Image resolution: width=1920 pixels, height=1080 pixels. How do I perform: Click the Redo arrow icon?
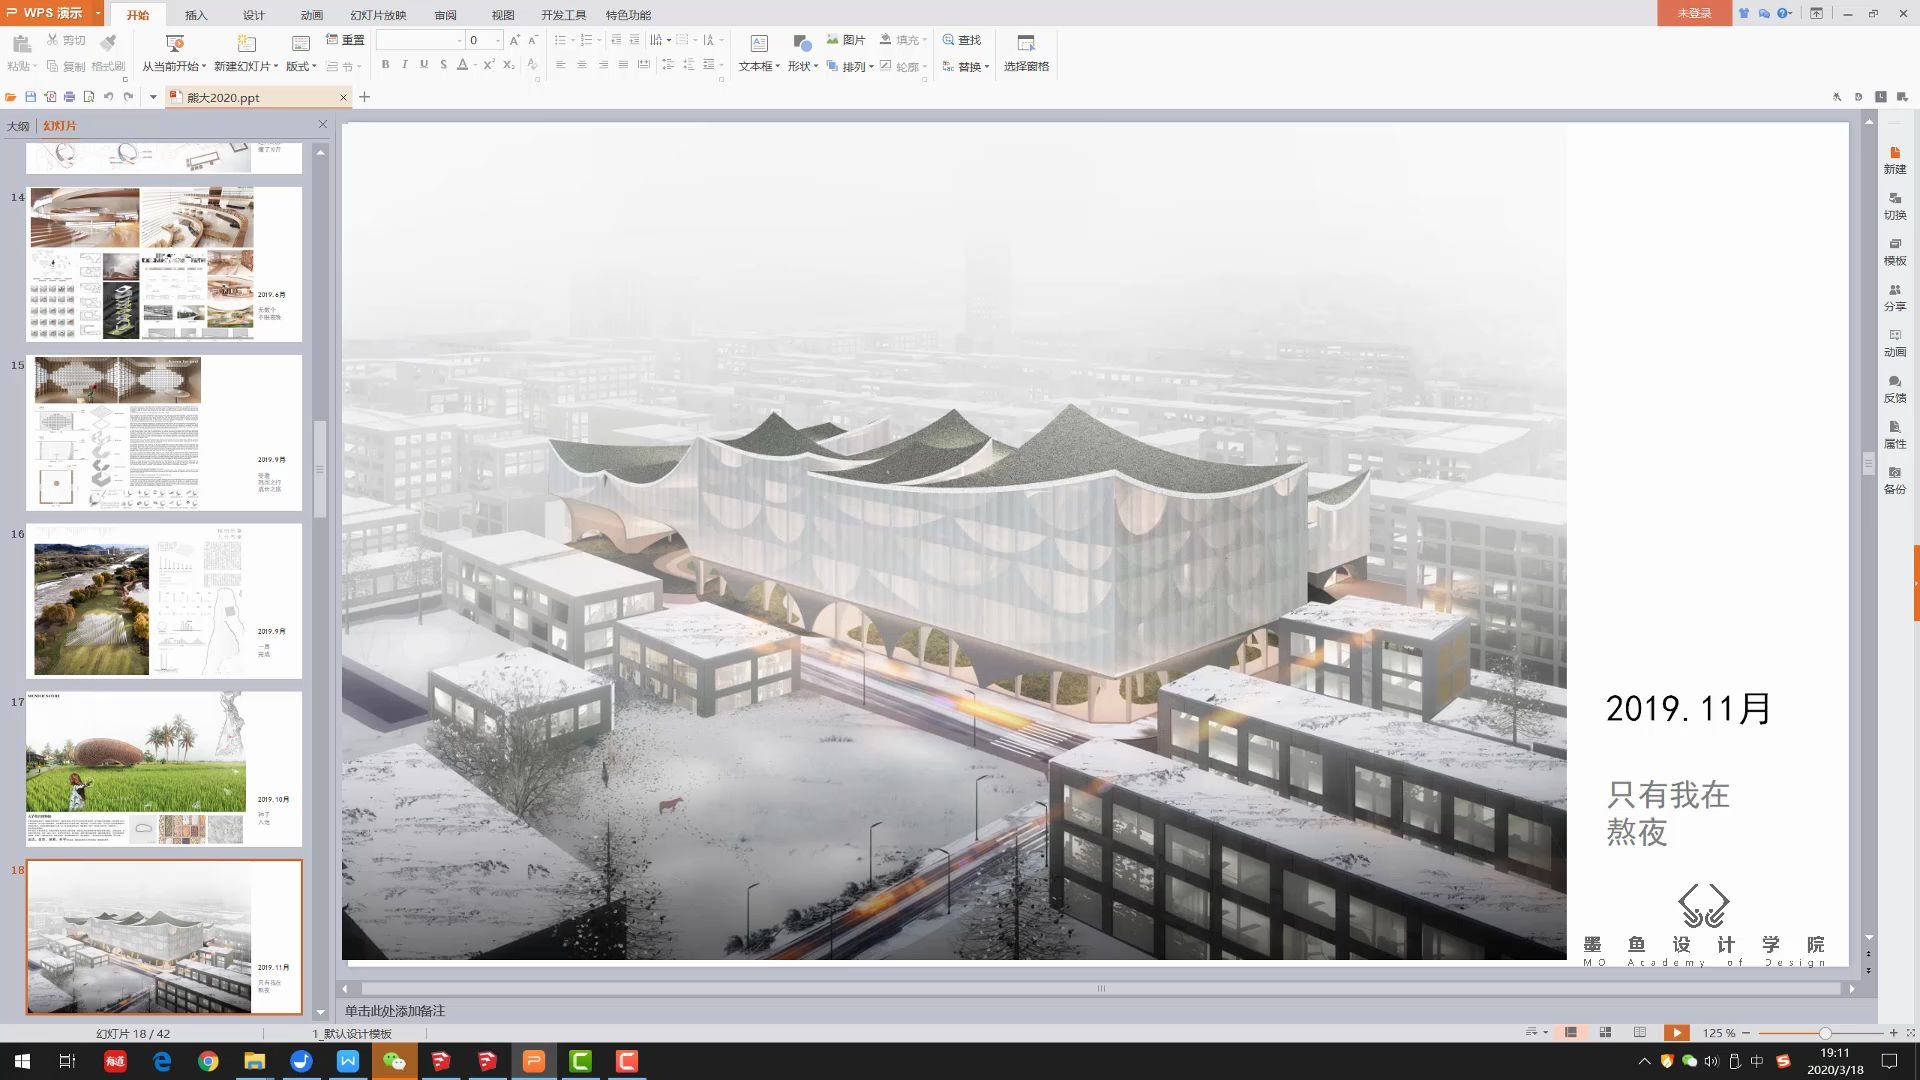pos(128,97)
